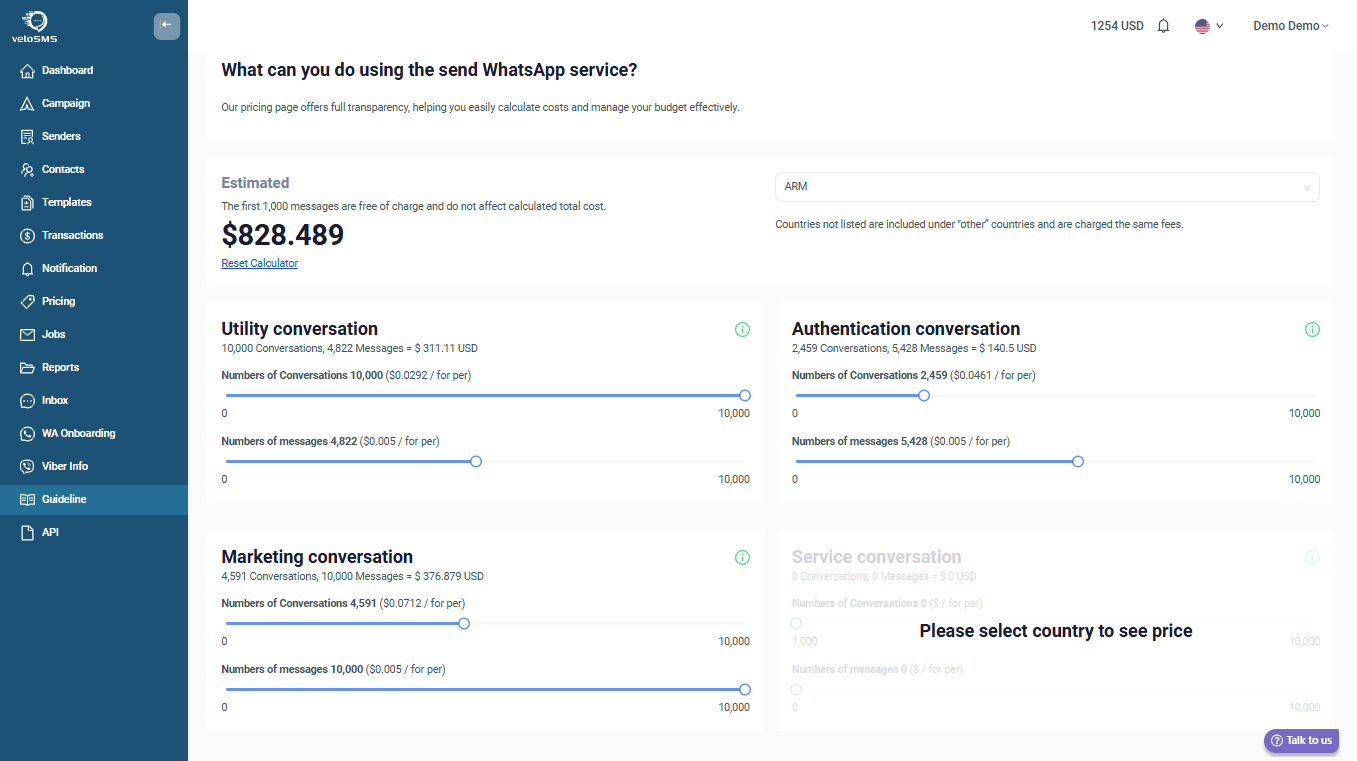Click the Dashboard home icon
The height and width of the screenshot is (761, 1357).
(27, 71)
